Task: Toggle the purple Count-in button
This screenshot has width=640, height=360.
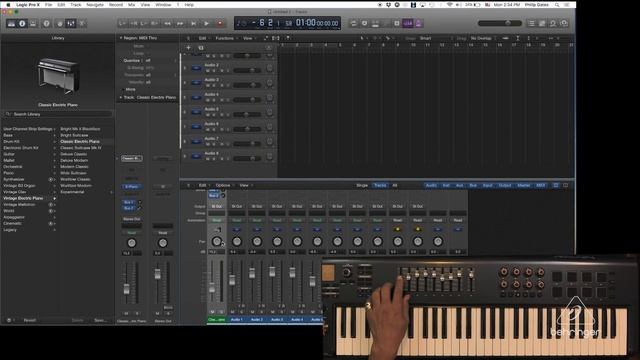Action: pyautogui.click(x=408, y=24)
